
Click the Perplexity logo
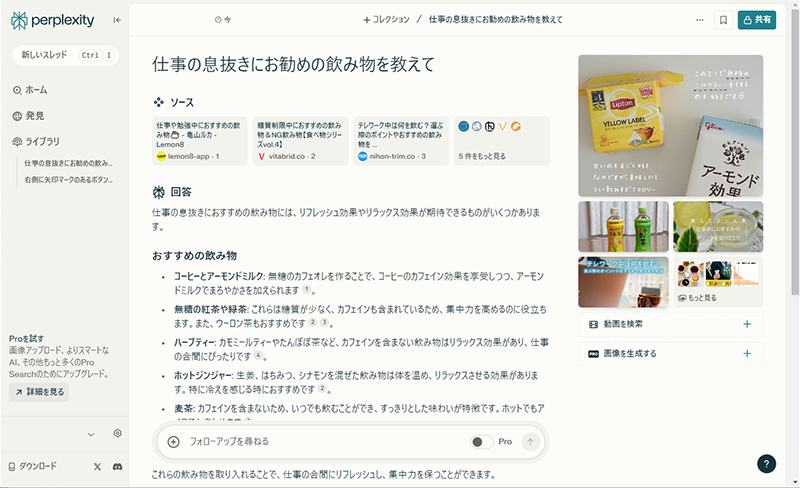[x=52, y=20]
